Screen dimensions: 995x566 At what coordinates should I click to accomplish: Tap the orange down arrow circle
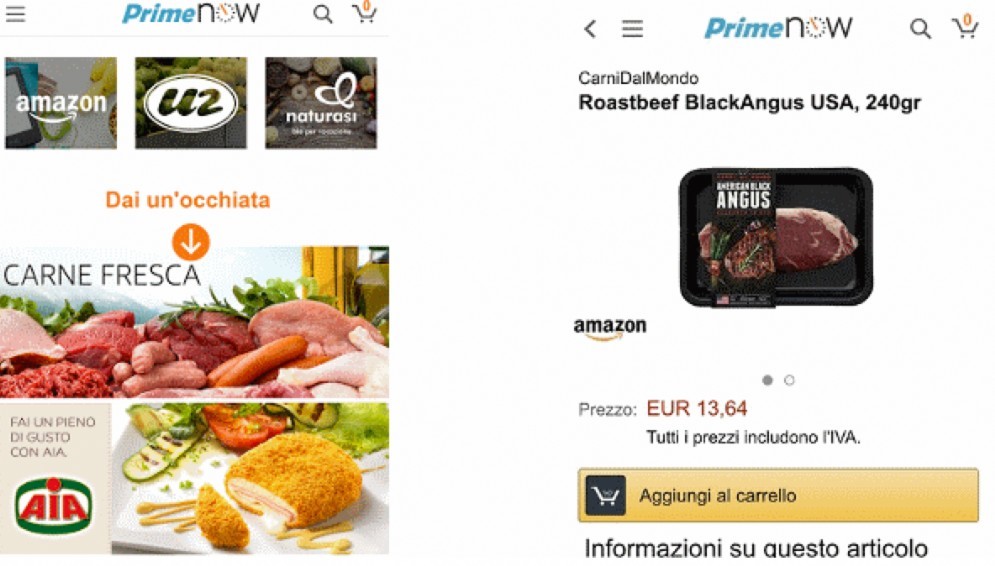click(190, 242)
